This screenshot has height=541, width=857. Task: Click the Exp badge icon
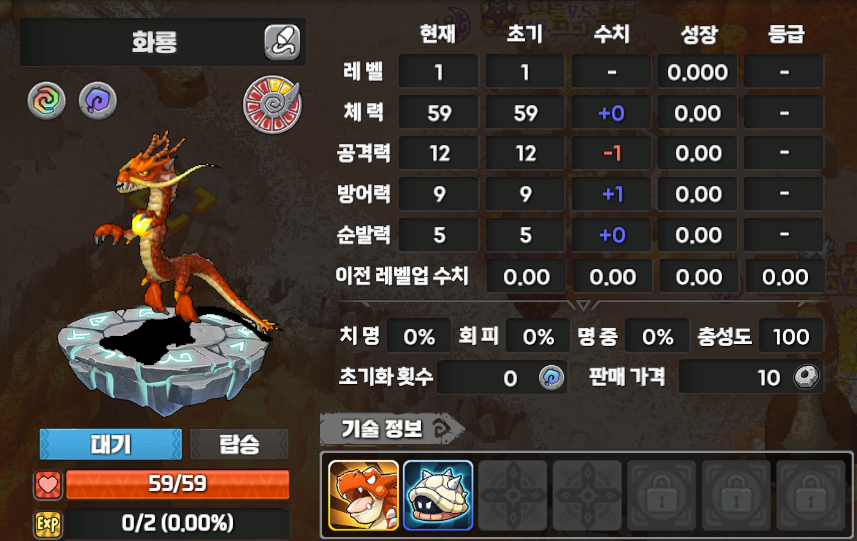pyautogui.click(x=48, y=525)
